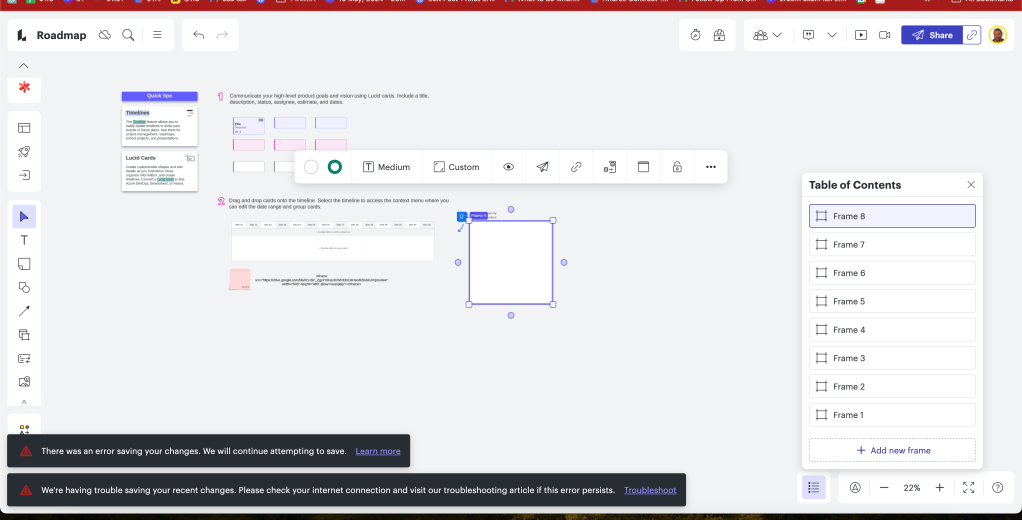Select the Image insert tool
This screenshot has height=520, width=1022.
click(x=24, y=382)
